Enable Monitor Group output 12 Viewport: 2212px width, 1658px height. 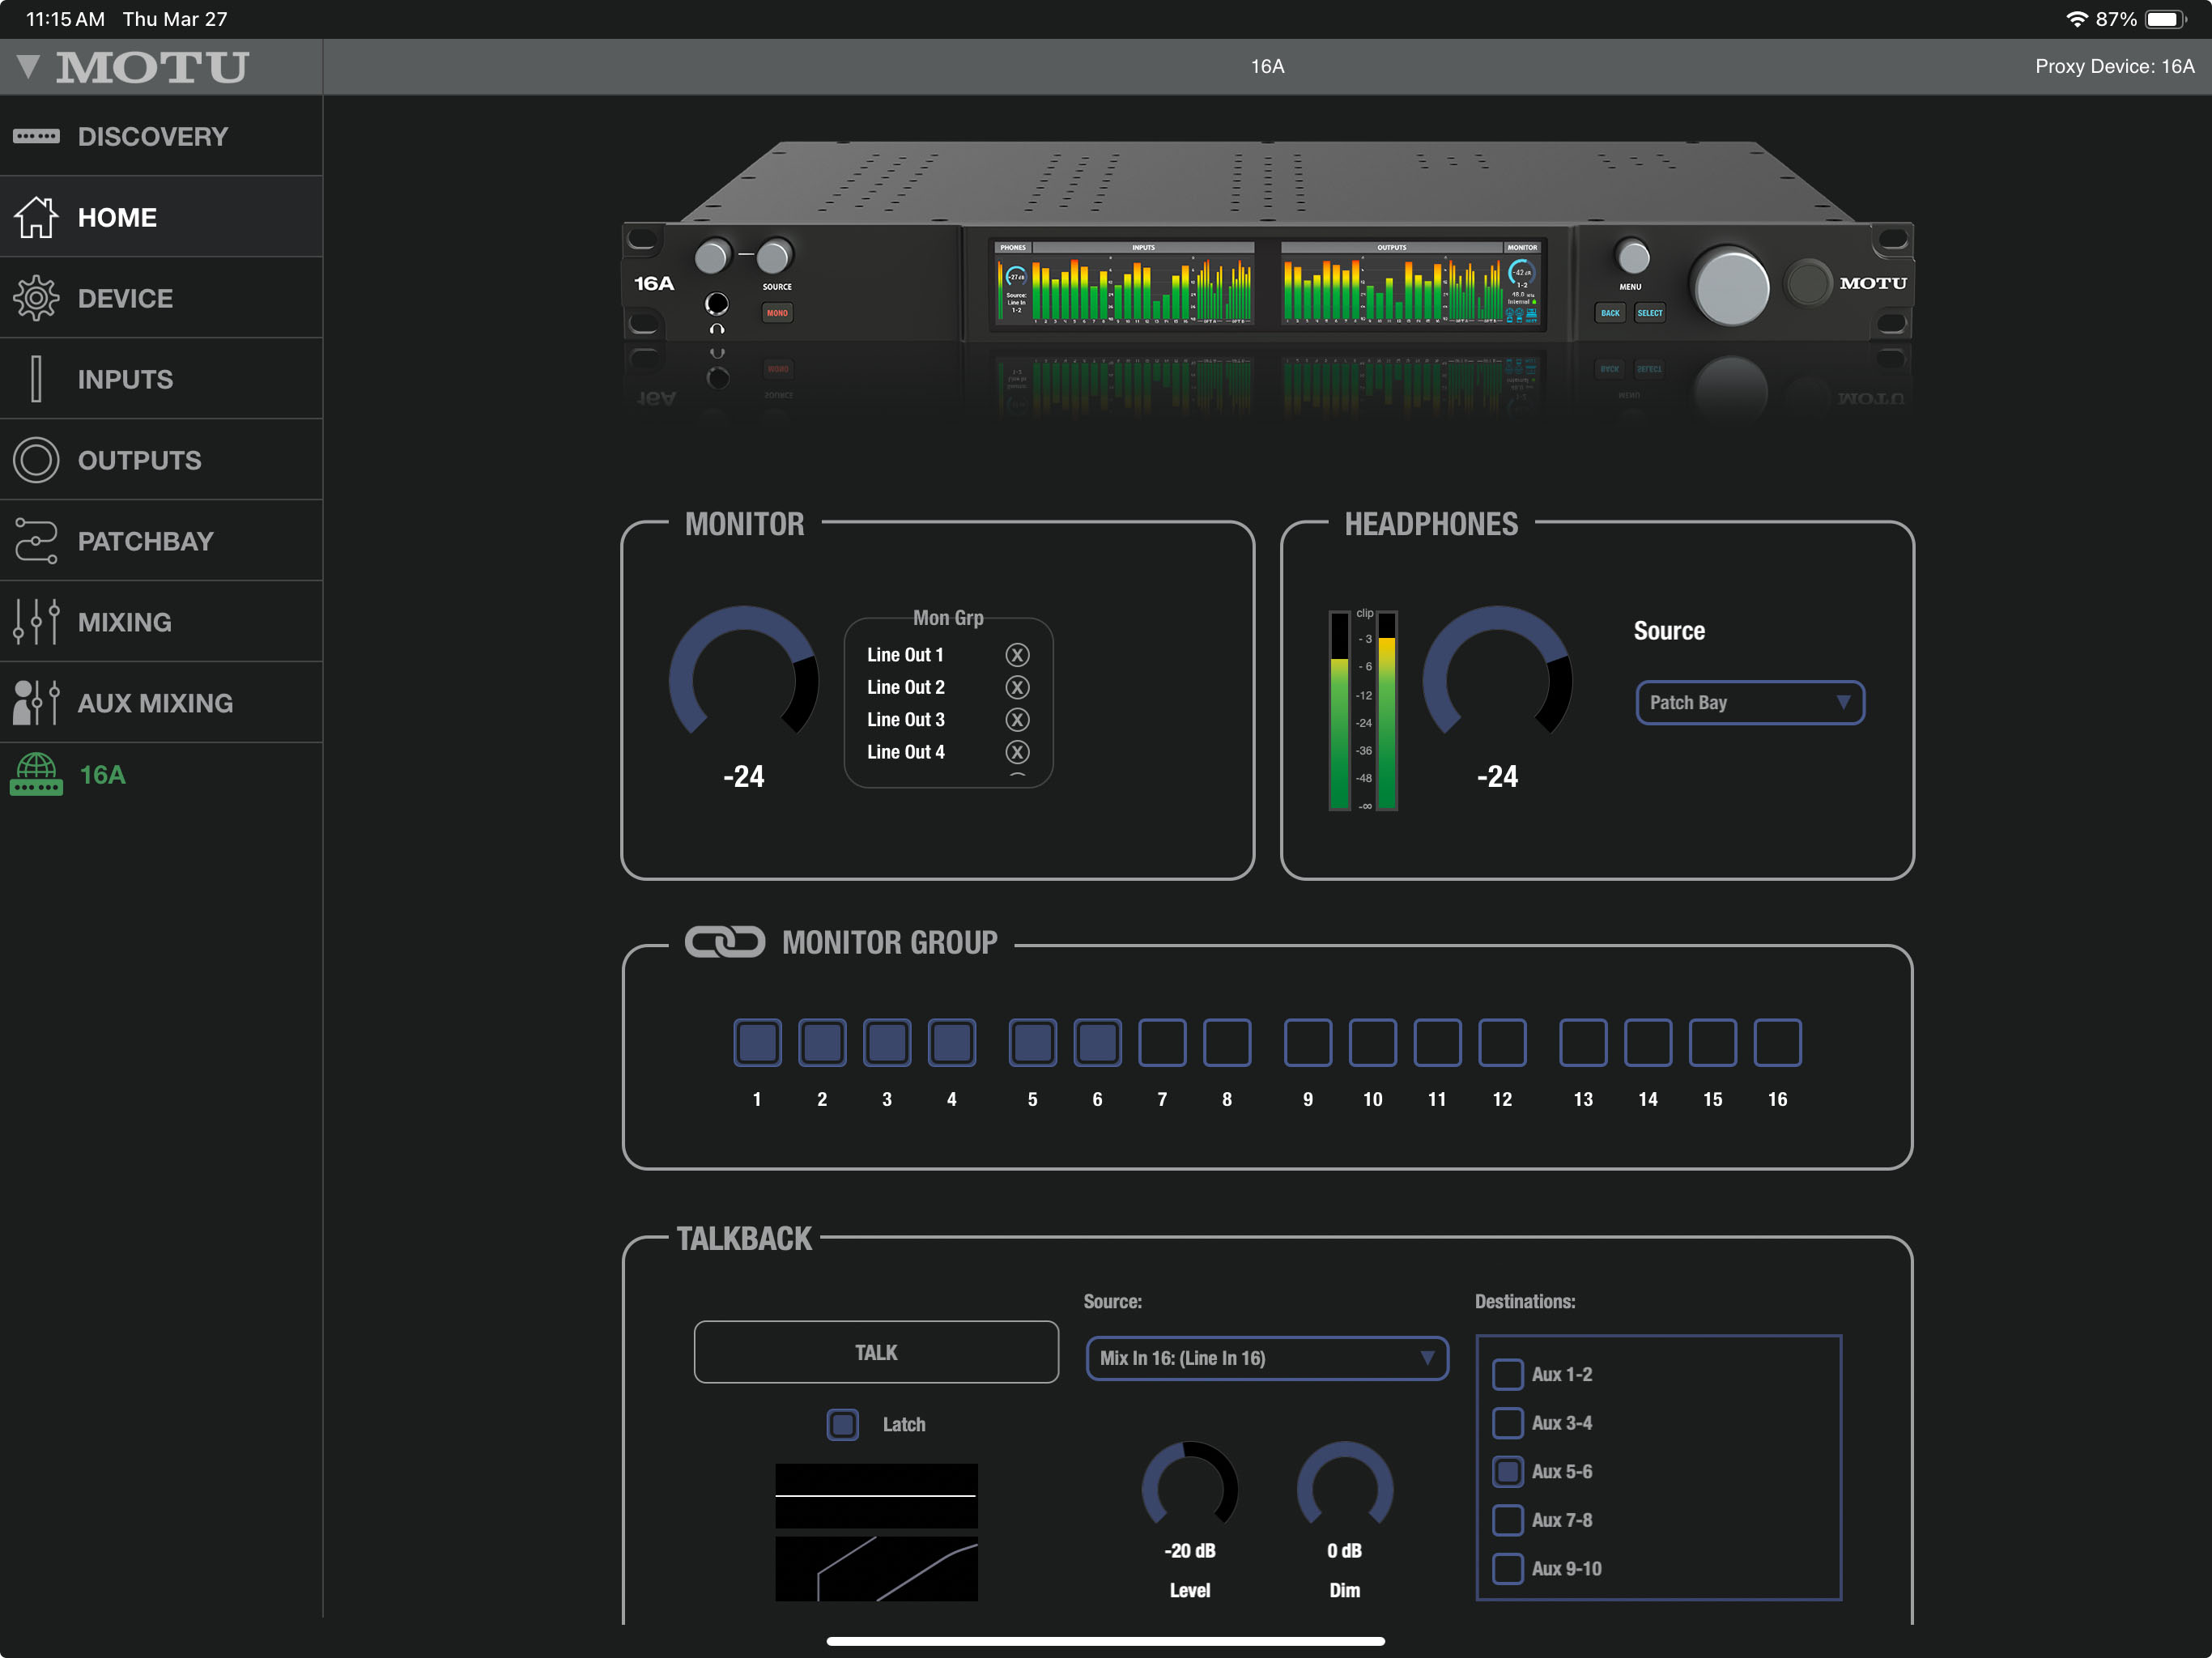tap(1502, 1043)
